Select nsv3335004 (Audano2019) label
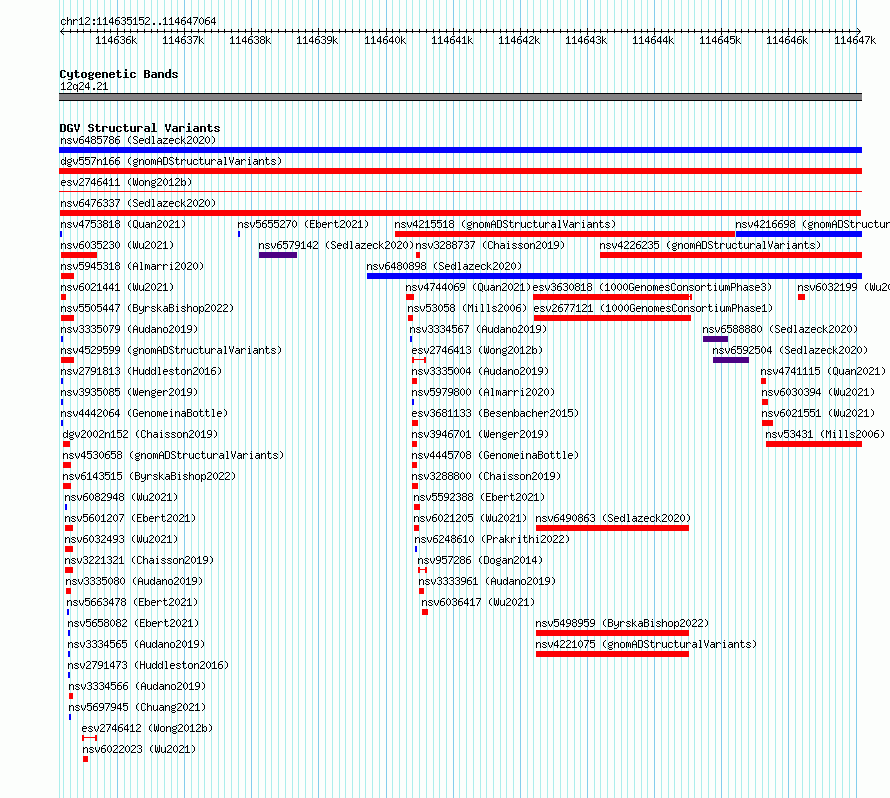Image resolution: width=890 pixels, height=798 pixels. pos(480,371)
